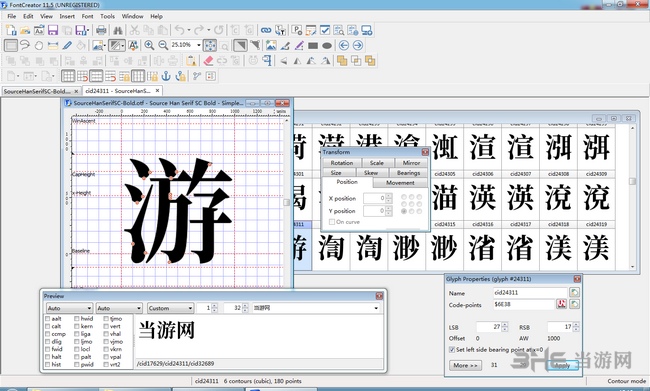
Task: Click the red eraser icon
Action: pos(208,61)
